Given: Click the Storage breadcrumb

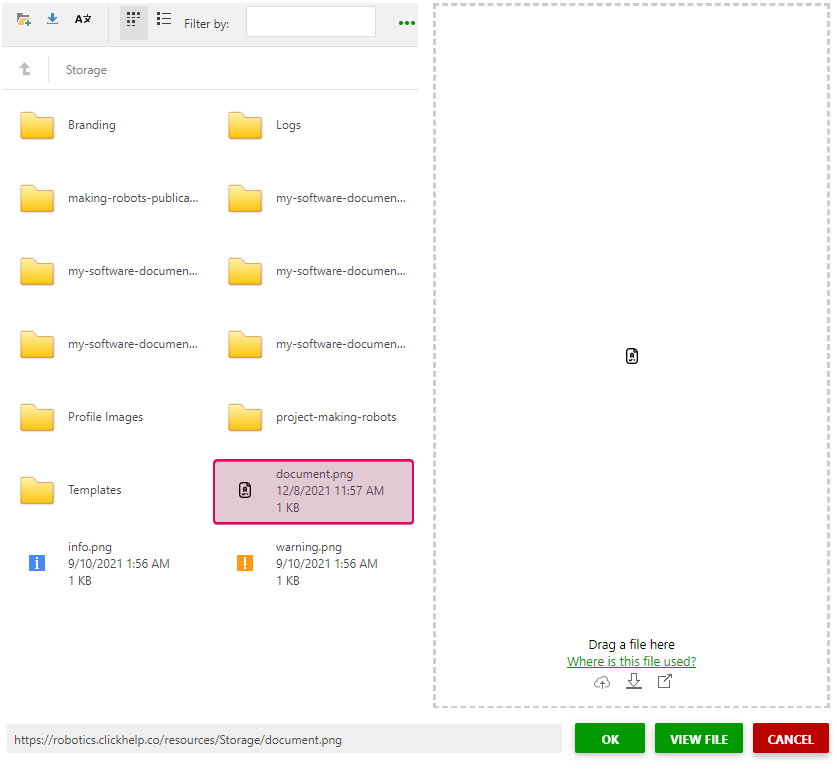Looking at the screenshot, I should click(86, 70).
